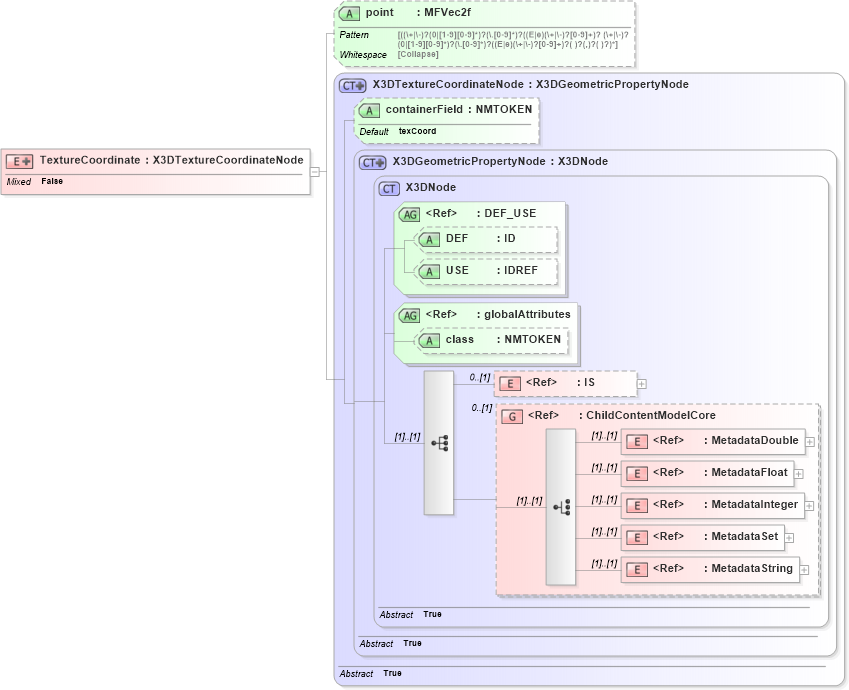Click the NMTOKEN type of class attribute

coord(532,339)
